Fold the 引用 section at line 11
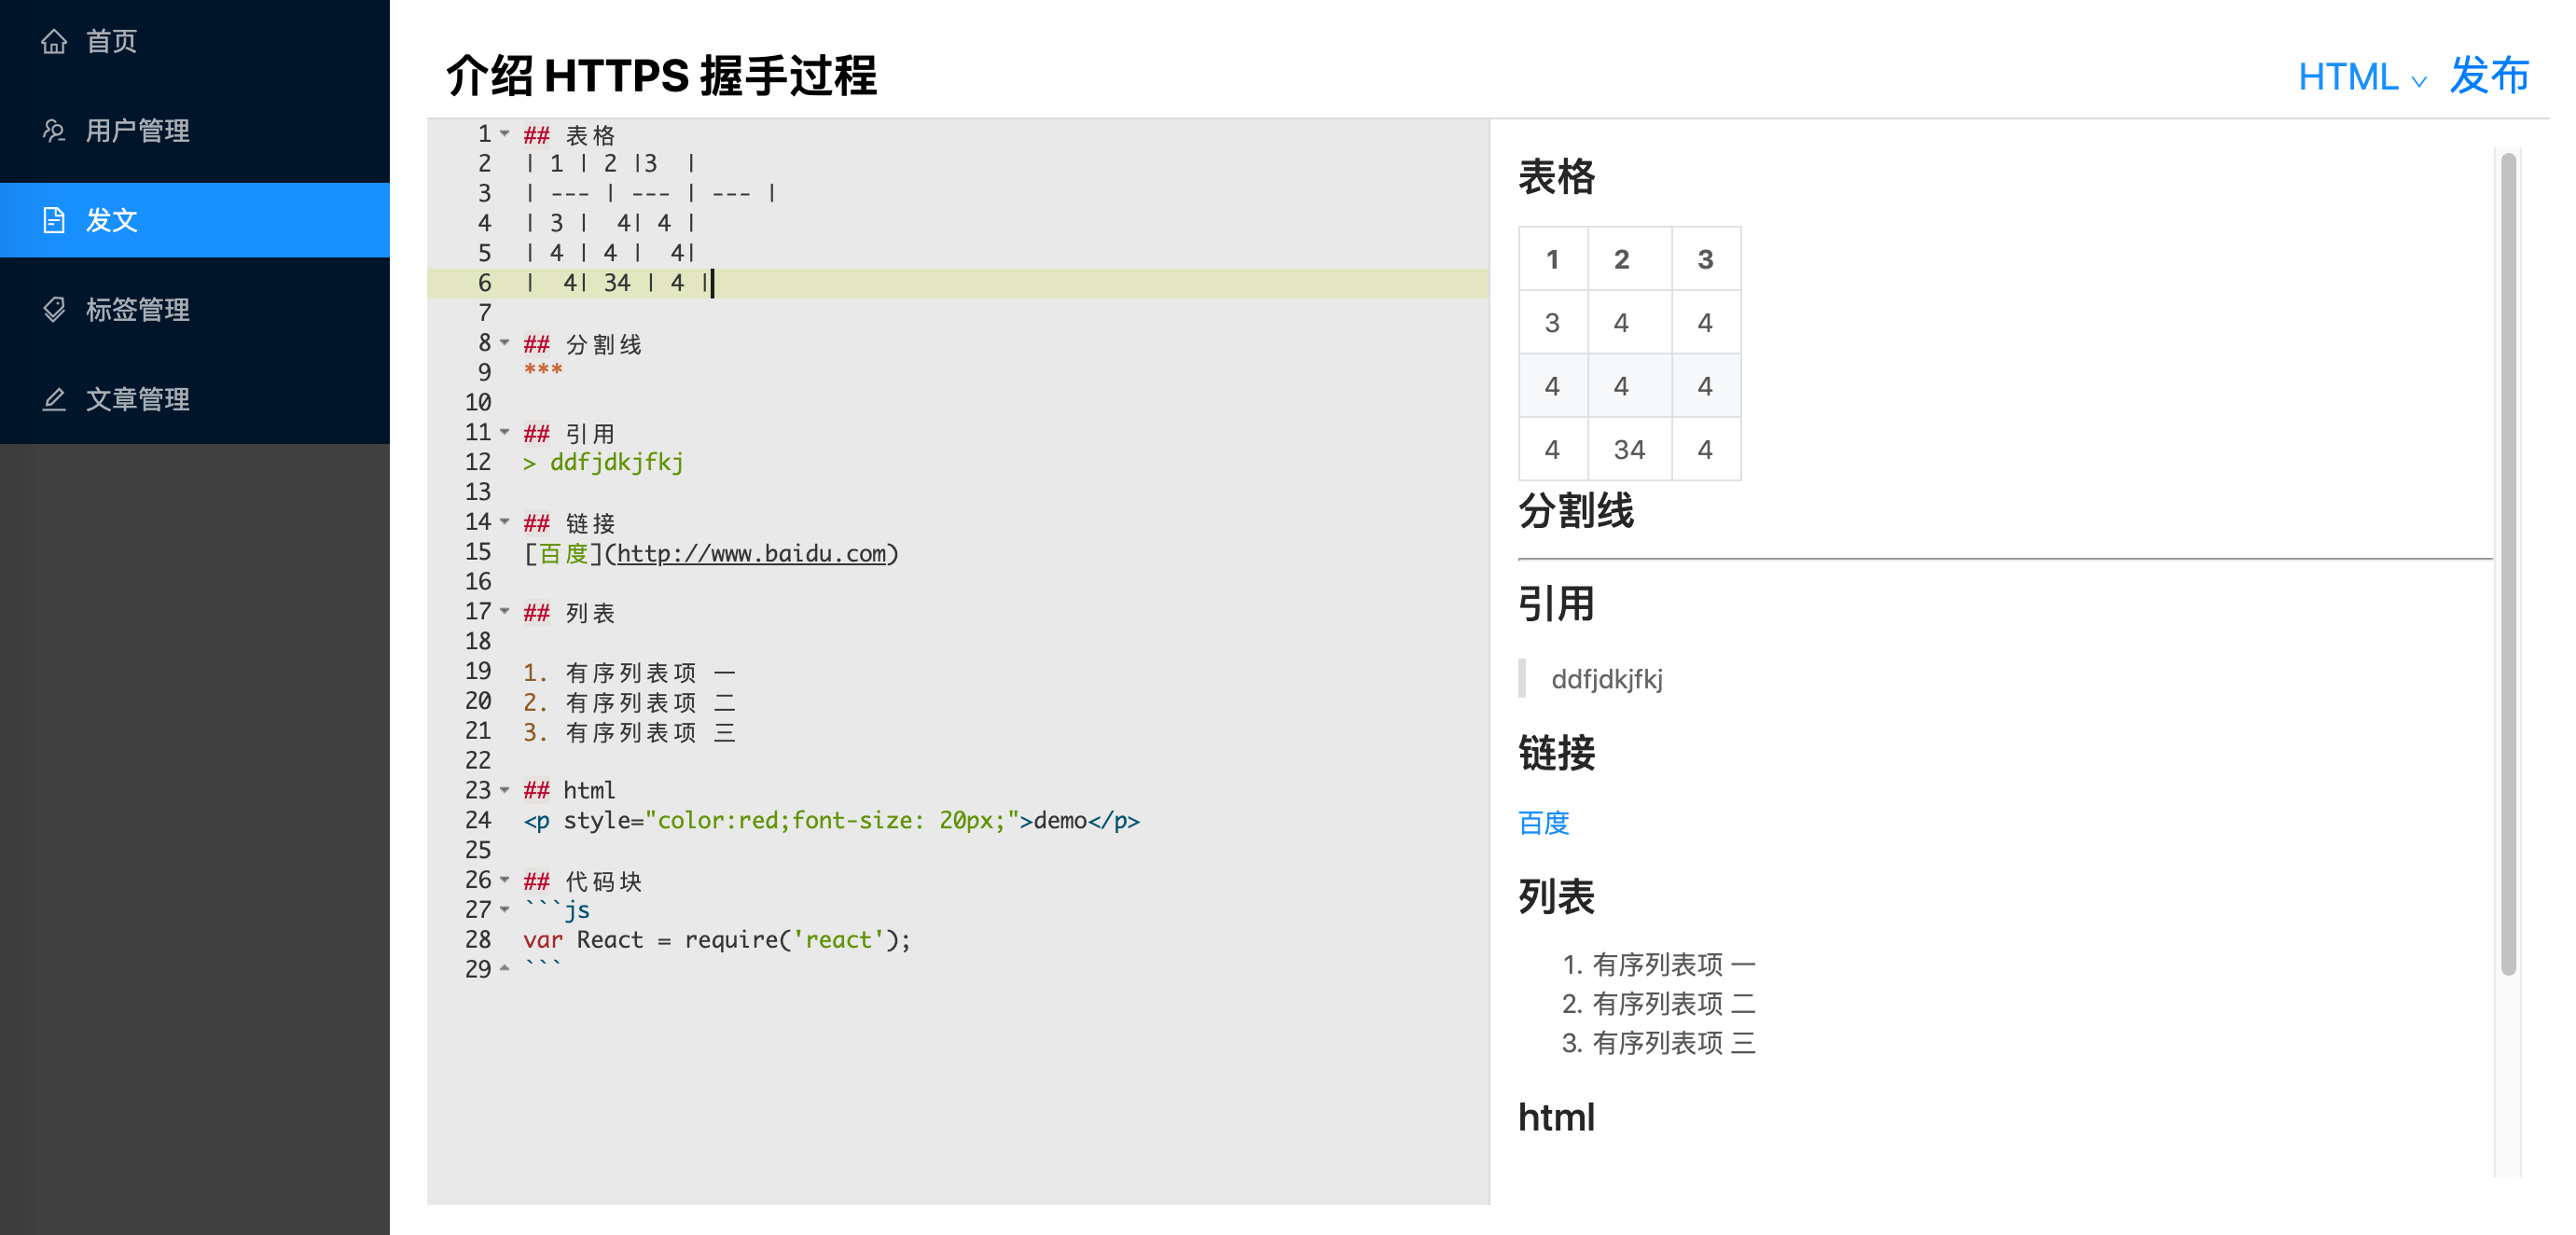The height and width of the screenshot is (1235, 2576). pyautogui.click(x=505, y=433)
